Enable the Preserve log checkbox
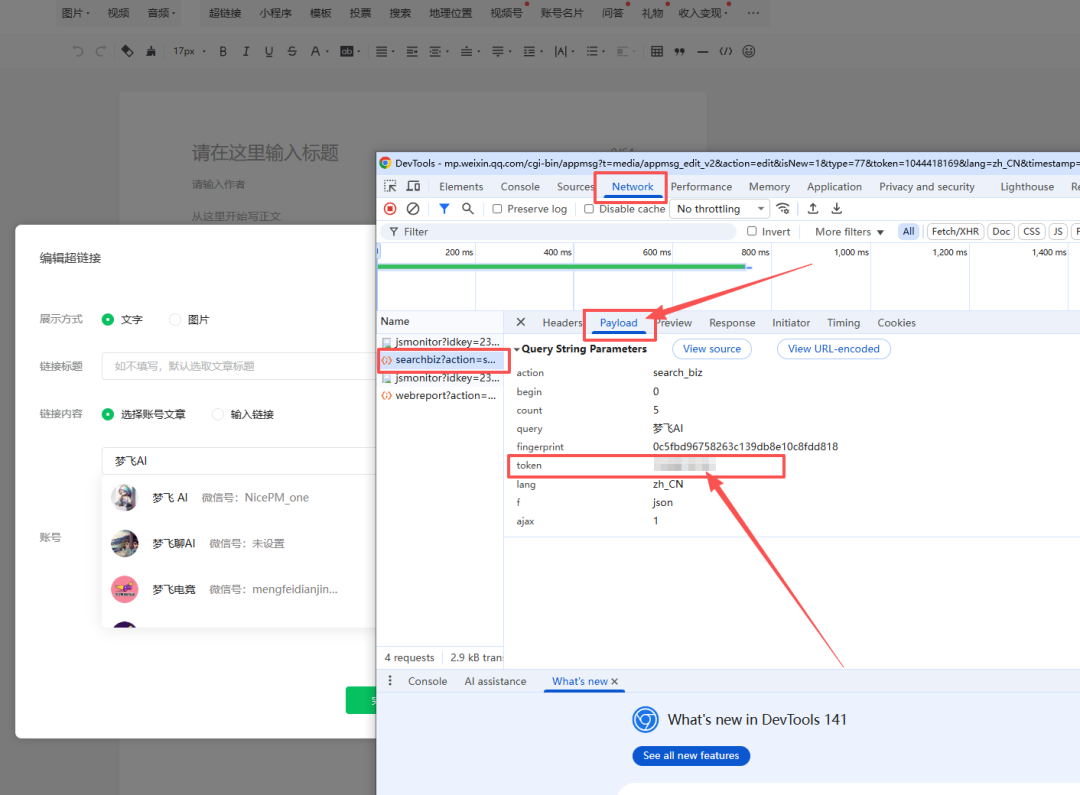The width and height of the screenshot is (1080, 795). click(x=497, y=209)
